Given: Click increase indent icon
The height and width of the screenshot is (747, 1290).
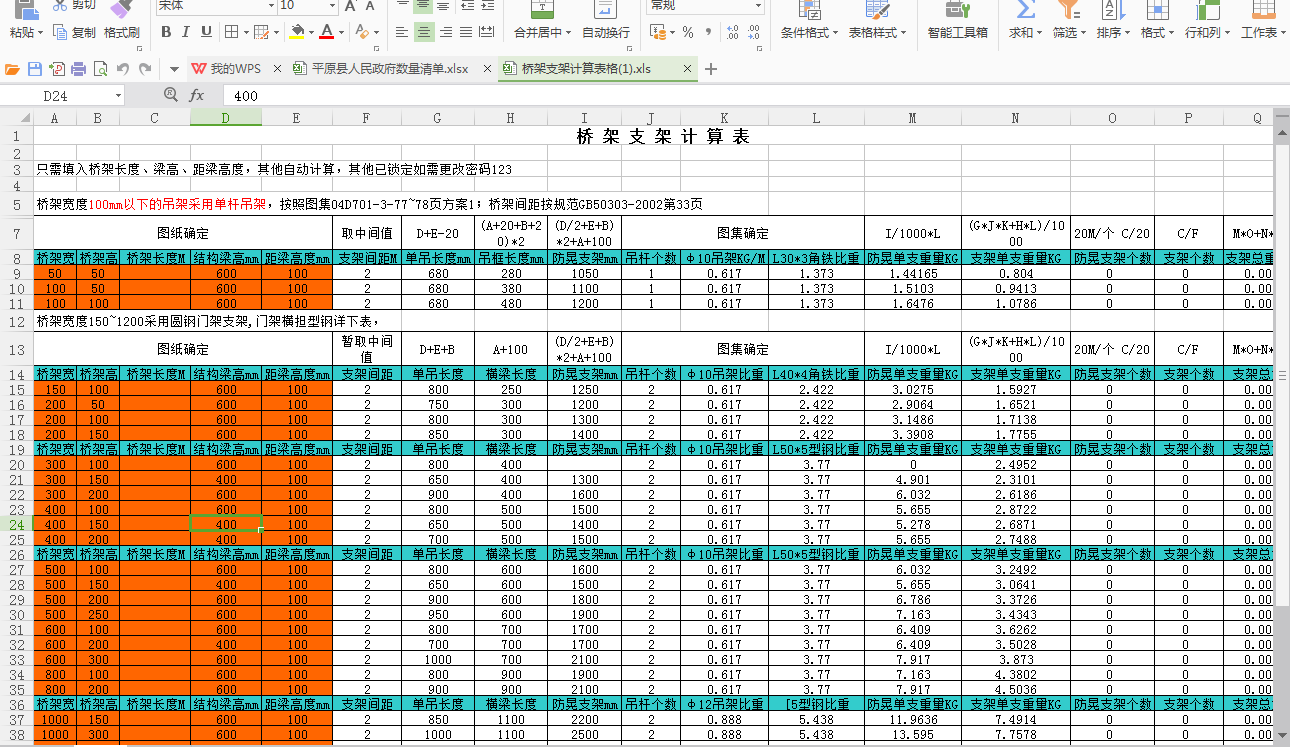Looking at the screenshot, I should 487,6.
